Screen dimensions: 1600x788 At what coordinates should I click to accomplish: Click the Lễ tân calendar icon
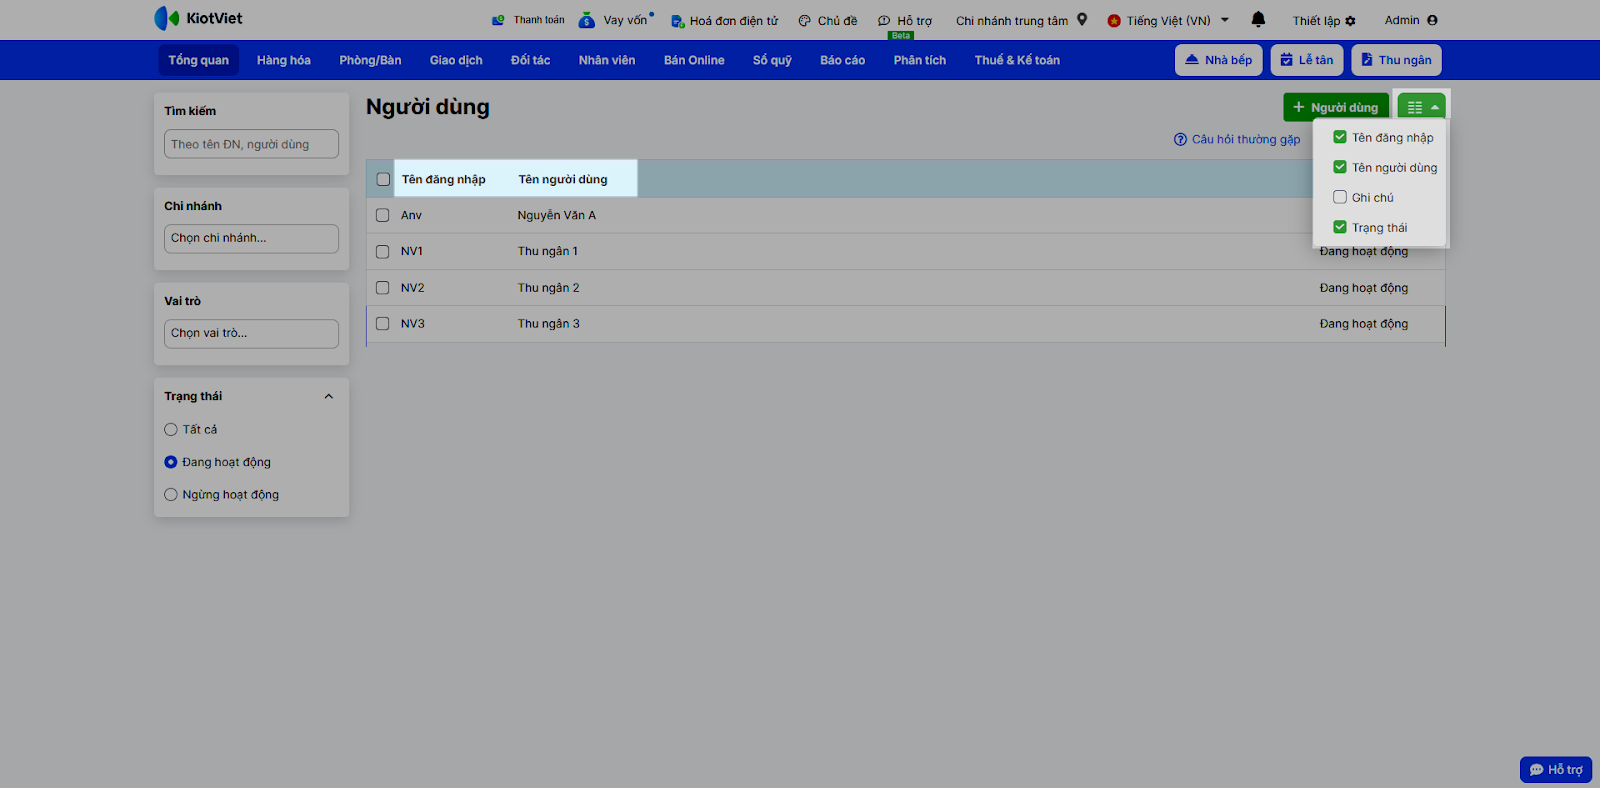tap(1287, 60)
